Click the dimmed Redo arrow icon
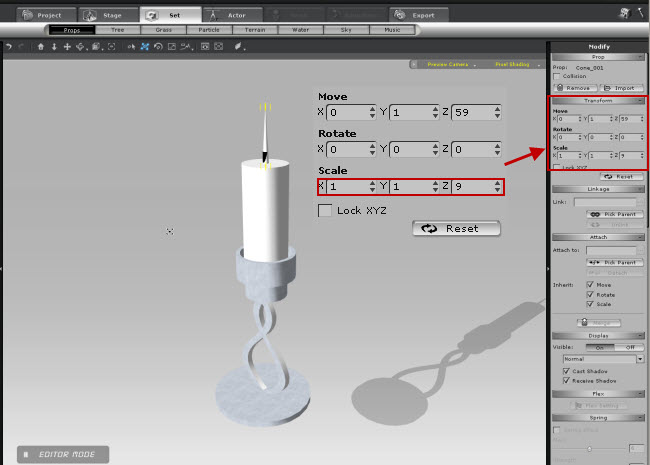This screenshot has width=650, height=465. 21,47
